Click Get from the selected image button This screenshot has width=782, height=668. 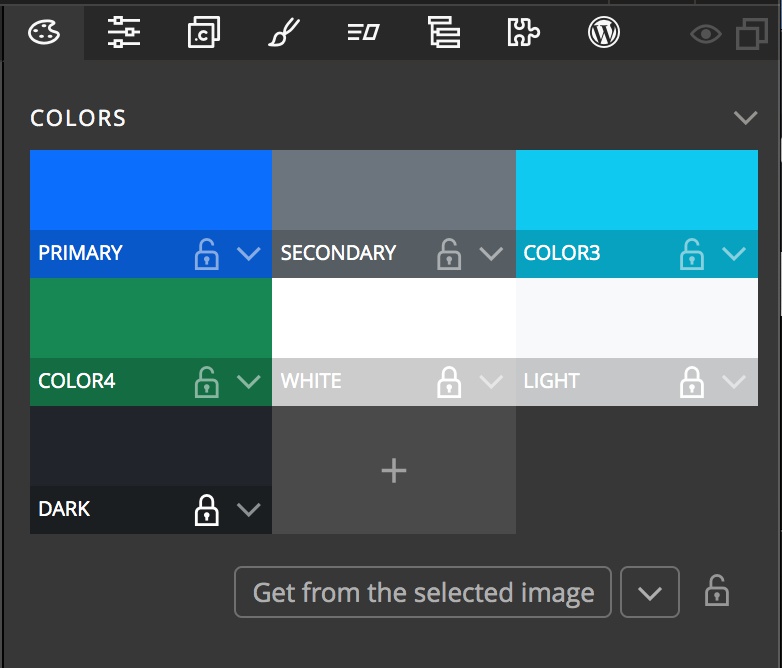point(423,592)
